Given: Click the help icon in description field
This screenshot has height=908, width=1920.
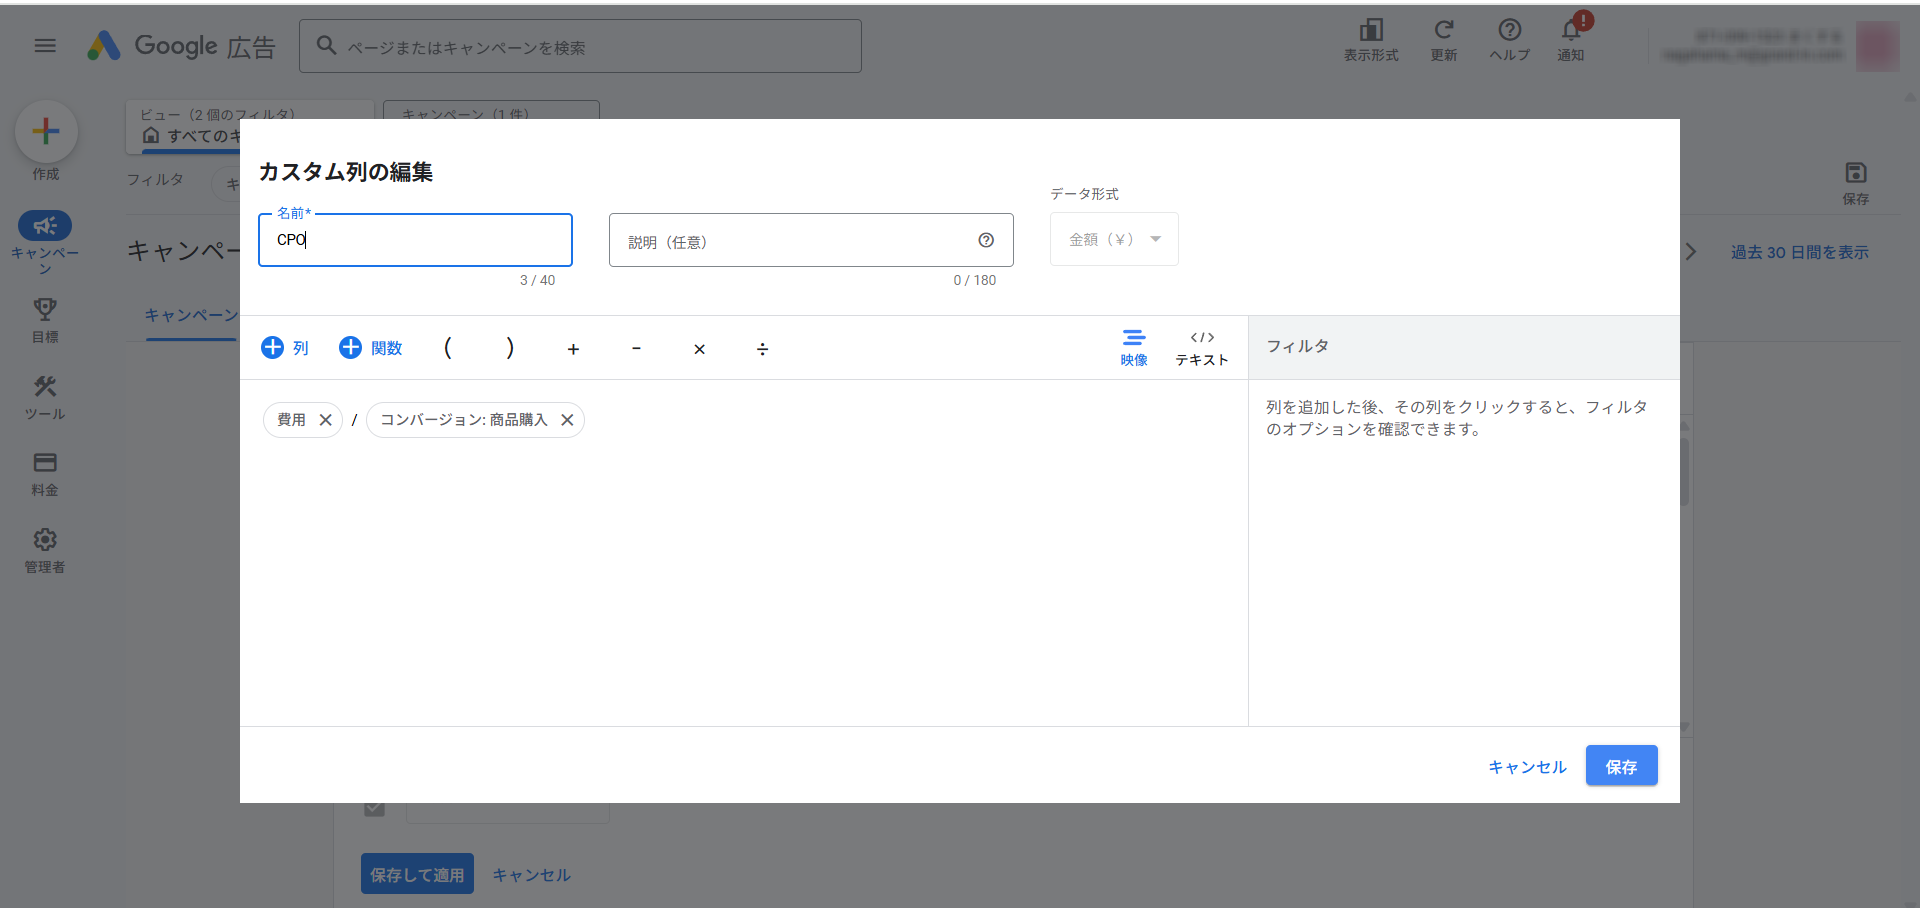Looking at the screenshot, I should point(986,240).
